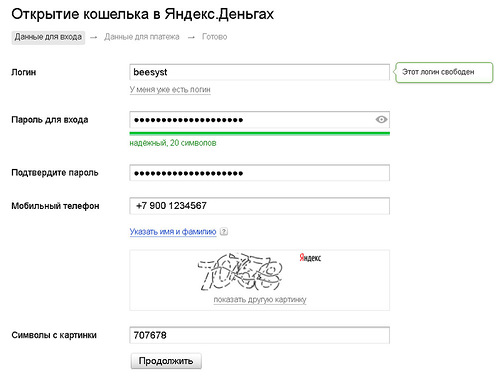
Task: Click the 'Мобильный телефон' label
Action: coord(55,206)
